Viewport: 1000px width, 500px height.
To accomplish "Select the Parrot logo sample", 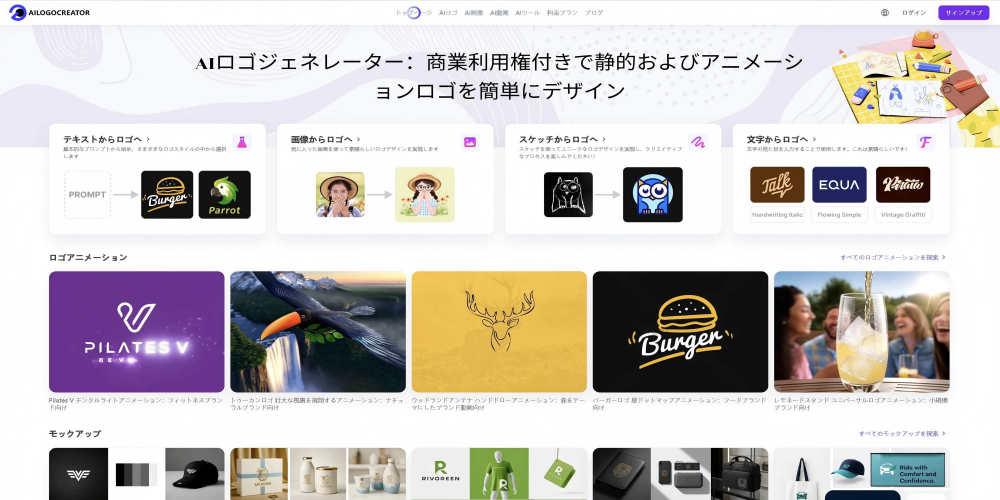I will (x=224, y=195).
